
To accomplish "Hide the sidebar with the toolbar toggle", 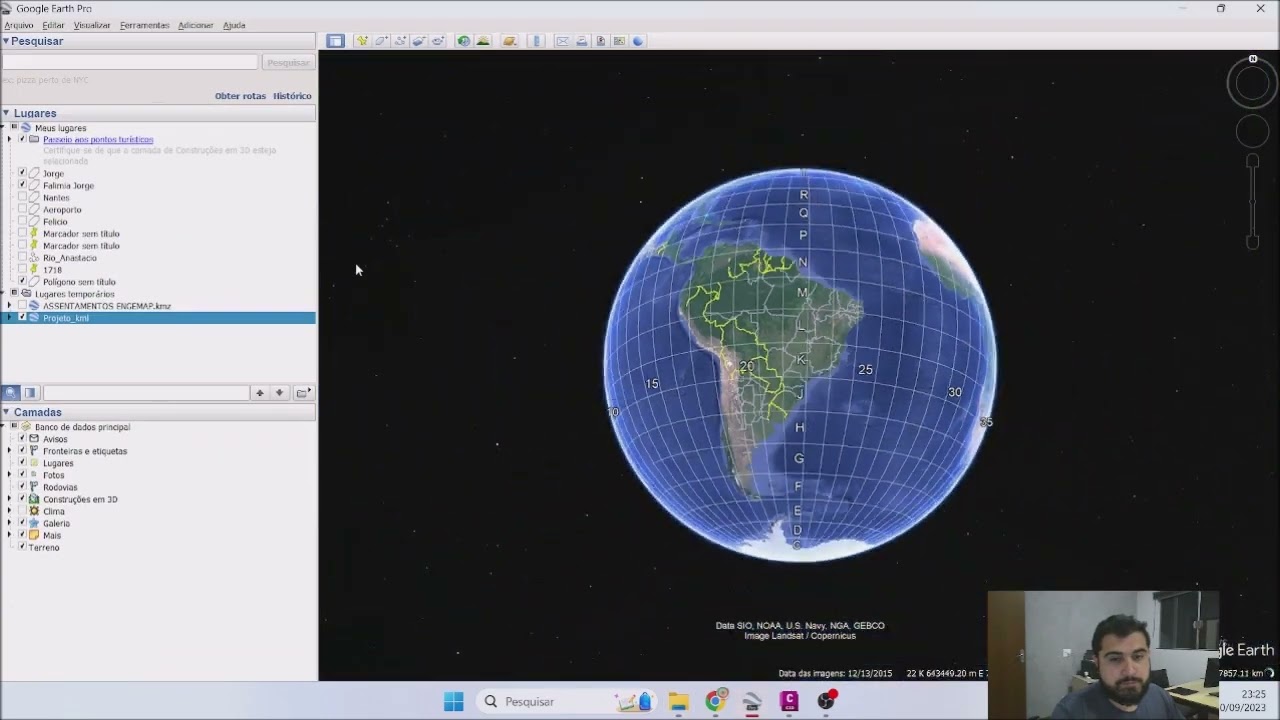I will click(x=335, y=41).
